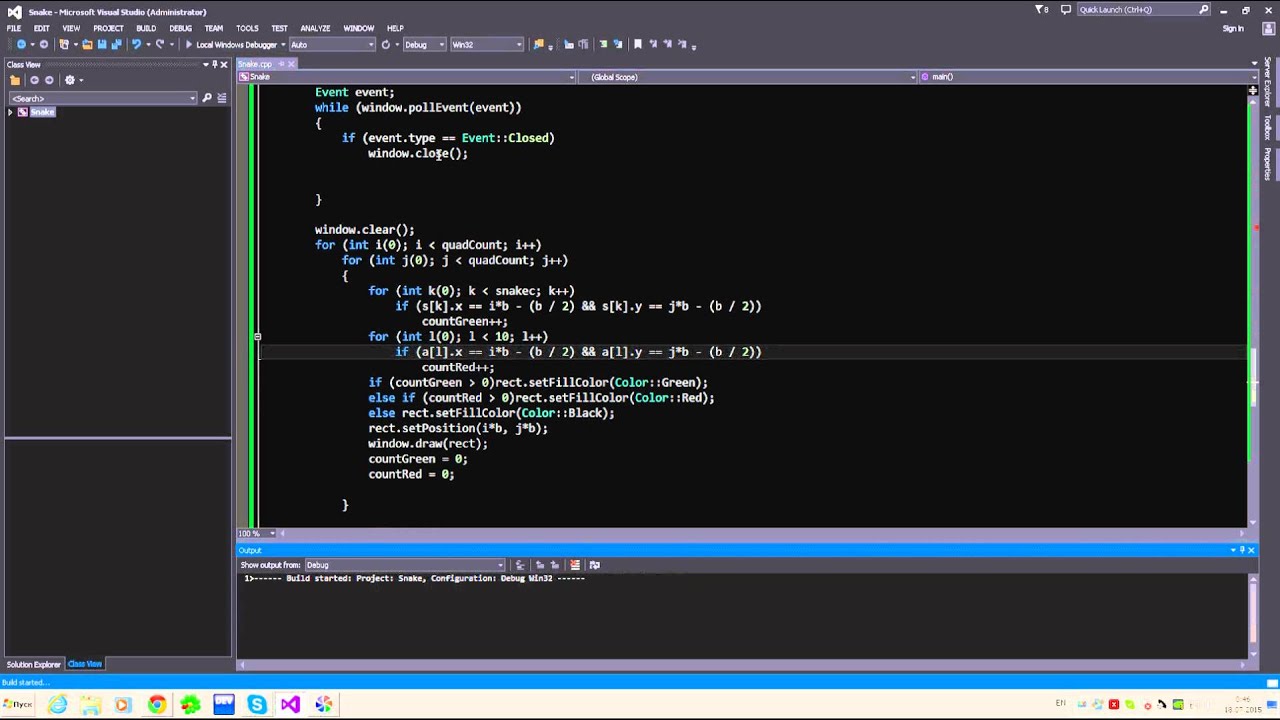Click the Undo arrow in toolbar
The image size is (1280, 720).
tap(136, 44)
